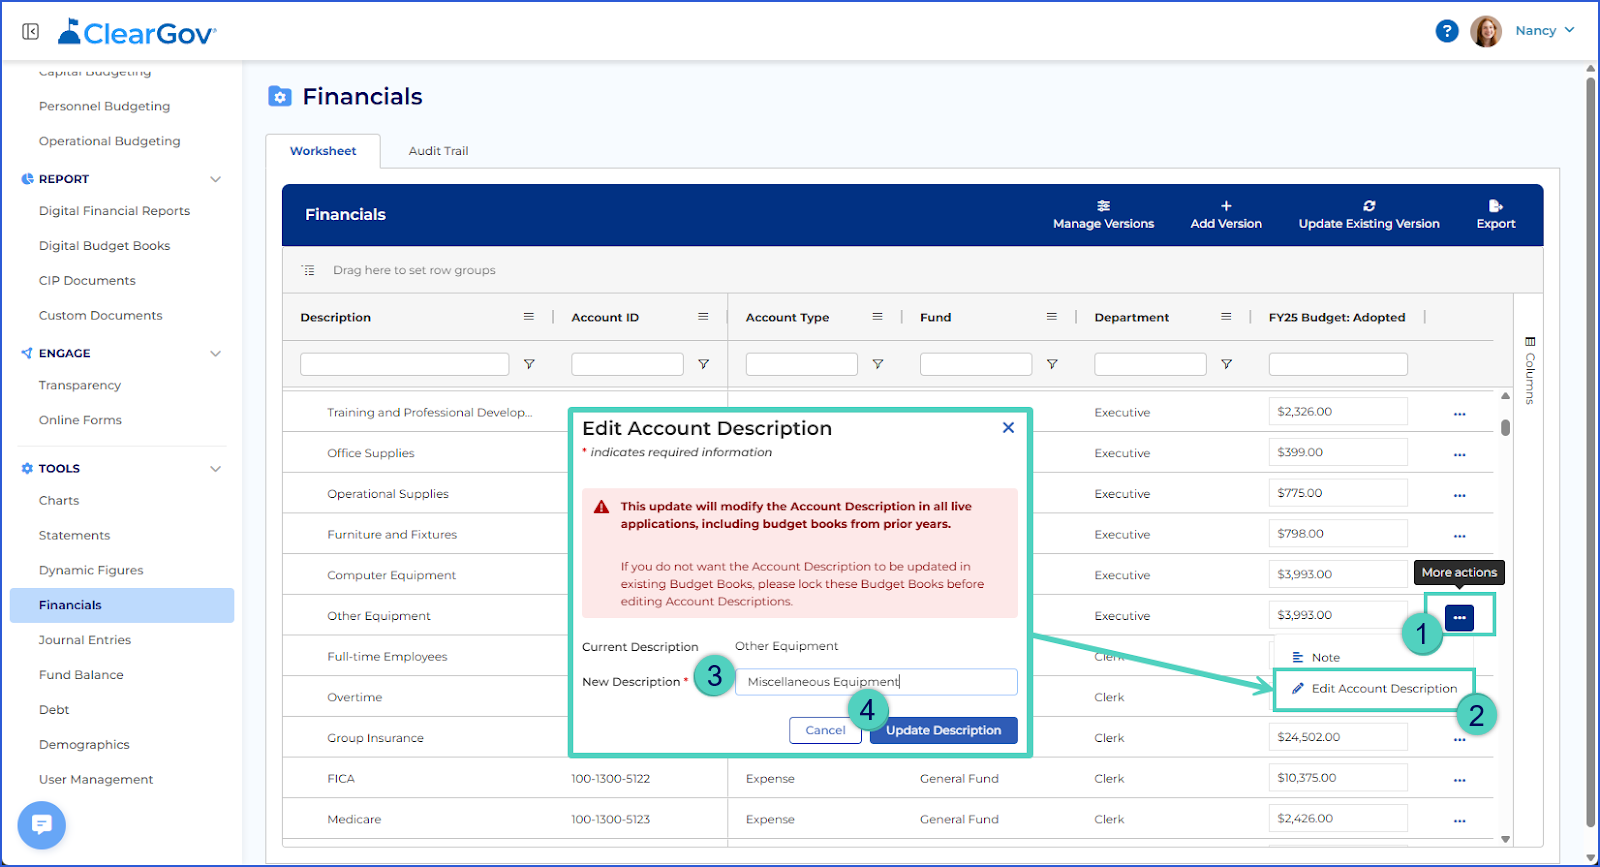Open Dynamic Figures in sidebar

(x=91, y=570)
